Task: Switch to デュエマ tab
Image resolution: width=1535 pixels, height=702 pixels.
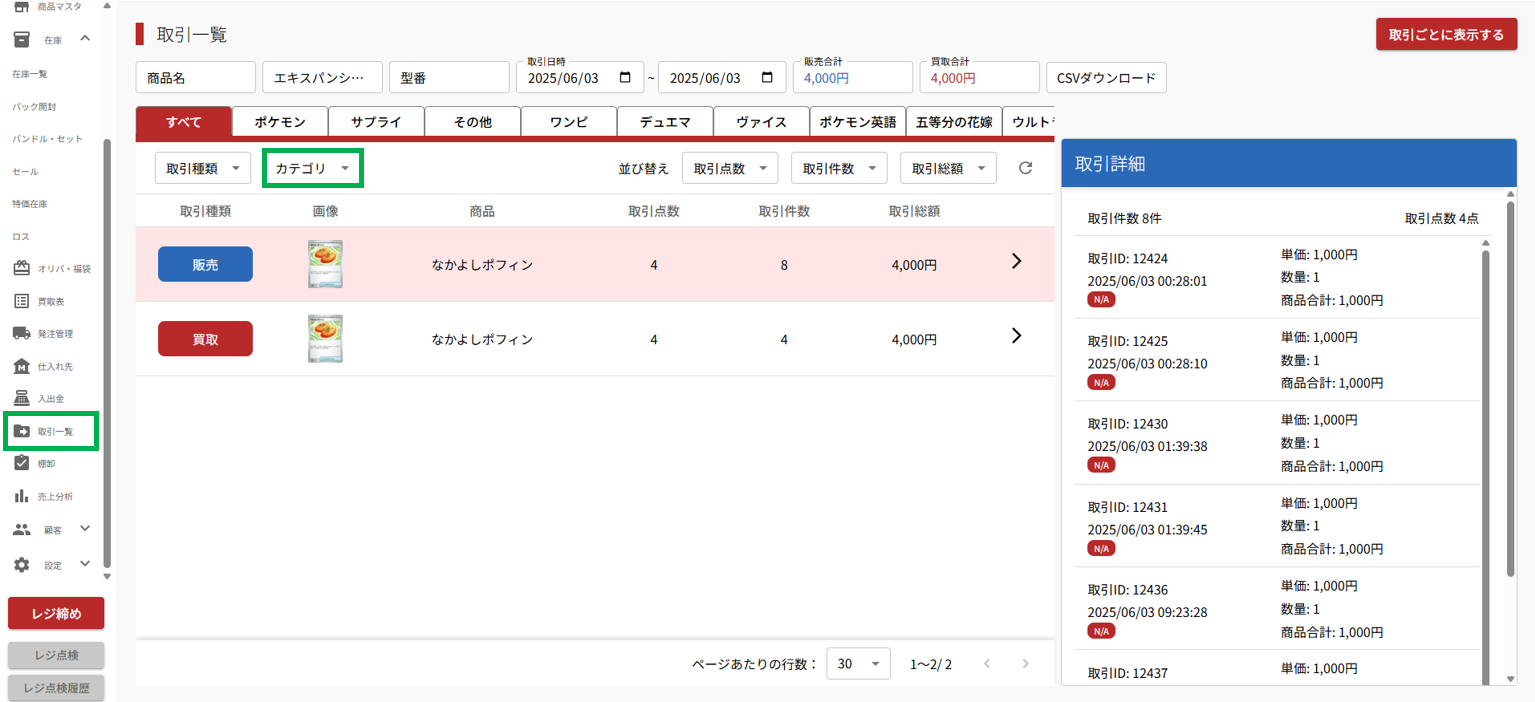Action: 665,122
